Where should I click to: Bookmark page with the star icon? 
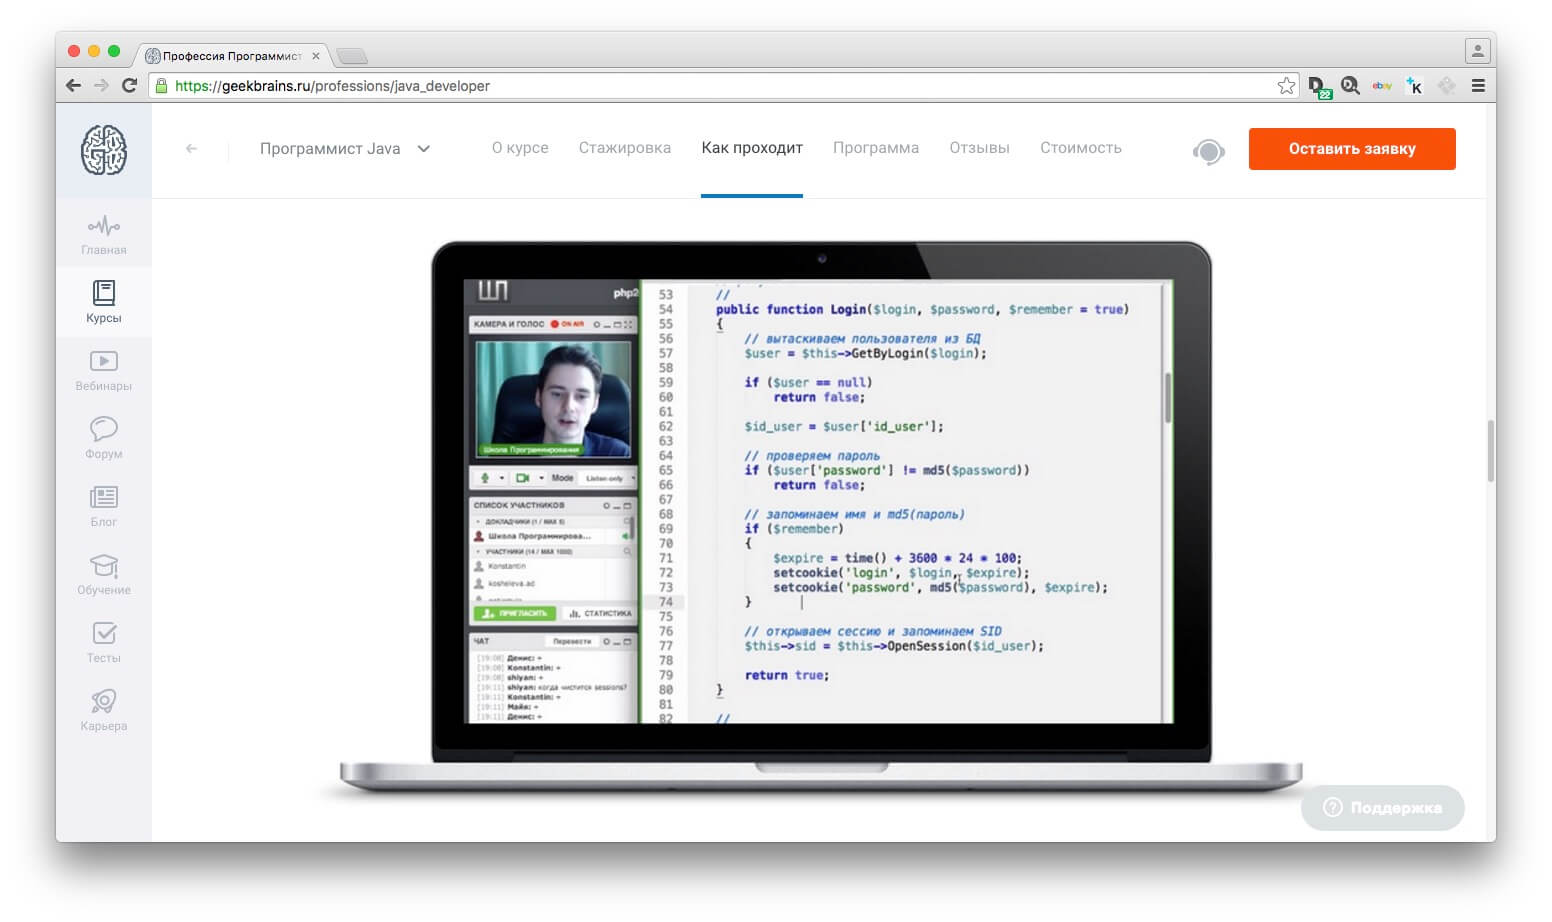pyautogui.click(x=1286, y=86)
